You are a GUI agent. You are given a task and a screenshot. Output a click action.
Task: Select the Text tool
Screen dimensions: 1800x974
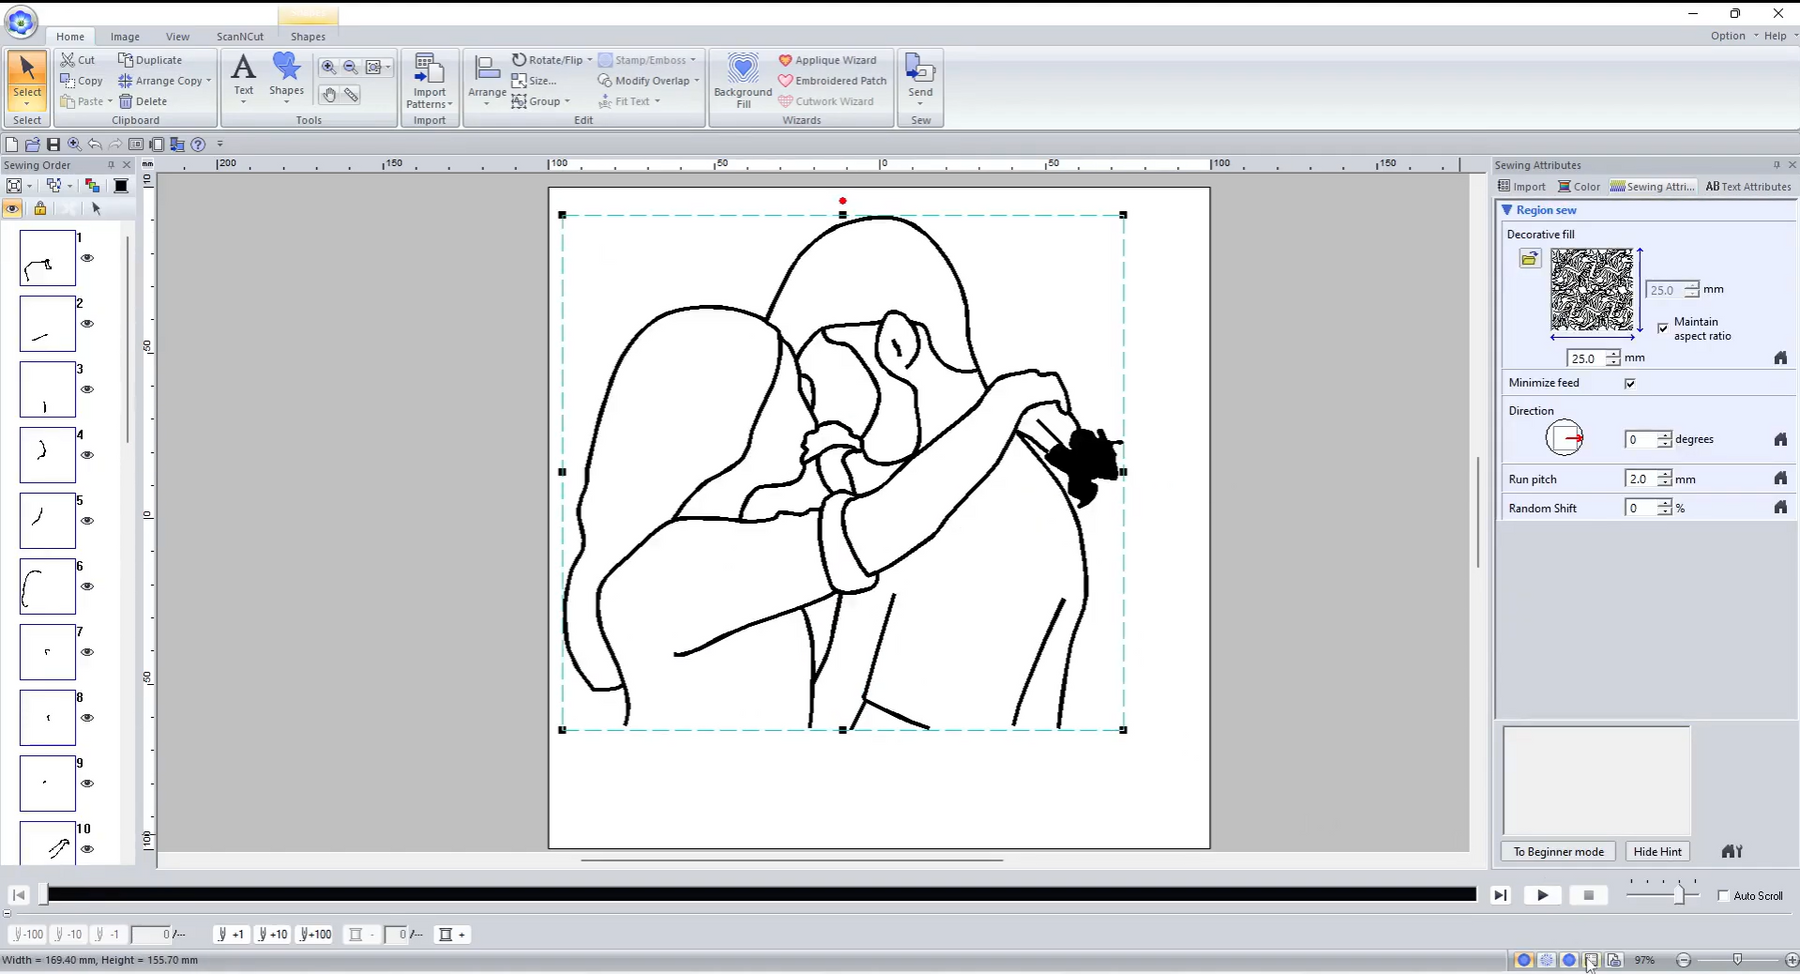coord(243,75)
